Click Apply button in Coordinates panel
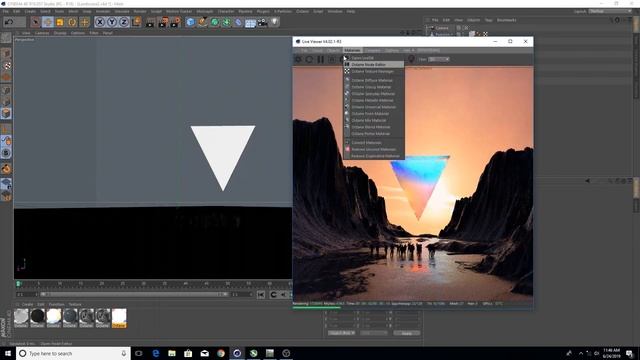640x360 pixels. (x=407, y=333)
